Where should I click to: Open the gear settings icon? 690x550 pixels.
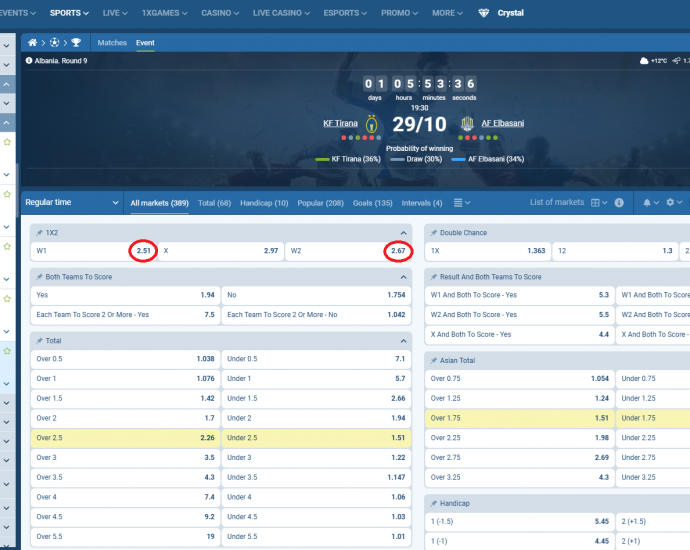(x=670, y=202)
